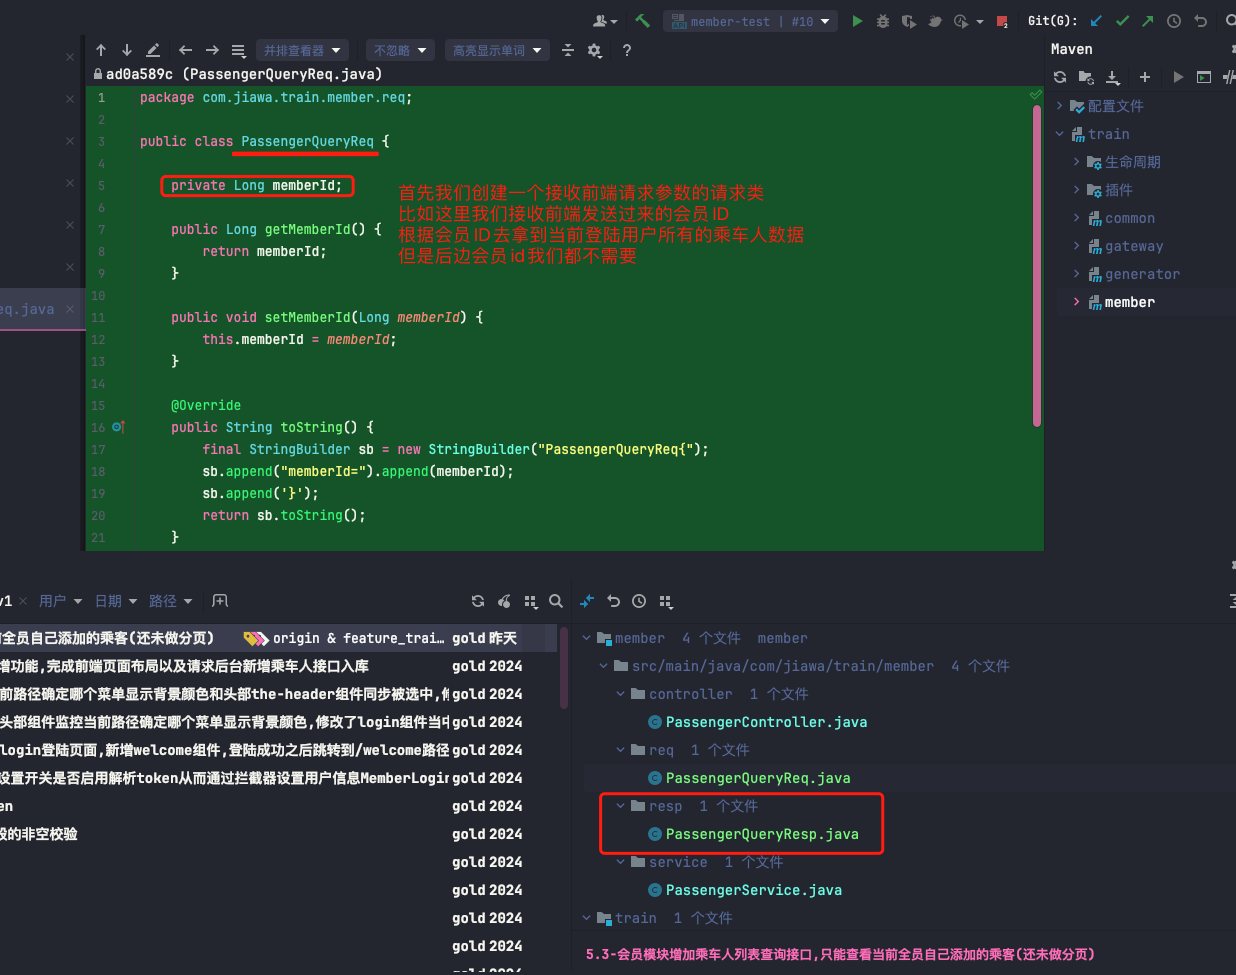The width and height of the screenshot is (1236, 975).
Task: Add a Maven project plus icon
Action: (1145, 77)
